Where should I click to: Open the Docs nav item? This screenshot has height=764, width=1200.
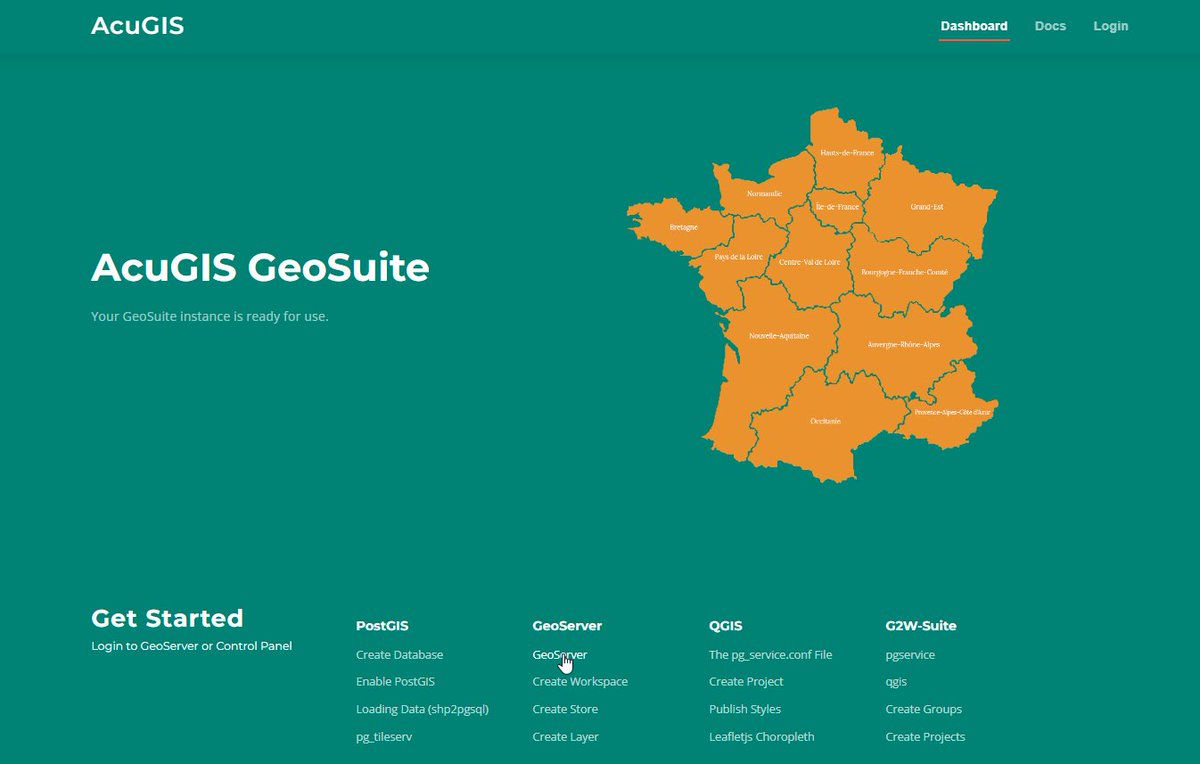point(1050,26)
